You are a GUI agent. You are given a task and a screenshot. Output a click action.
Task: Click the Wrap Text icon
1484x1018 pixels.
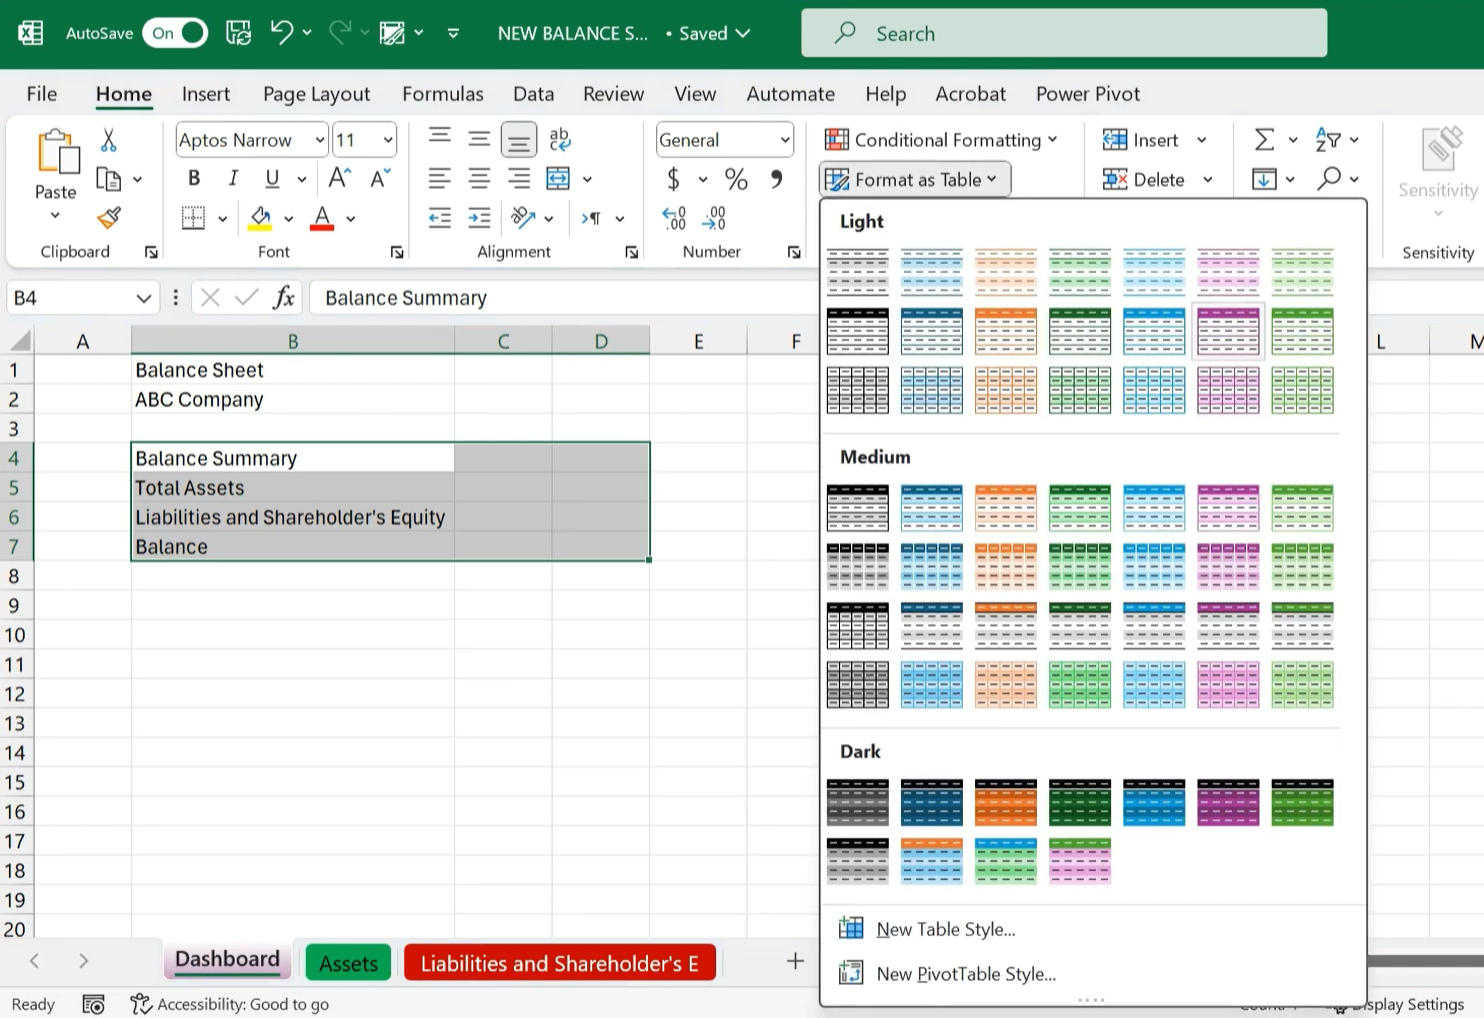(560, 140)
